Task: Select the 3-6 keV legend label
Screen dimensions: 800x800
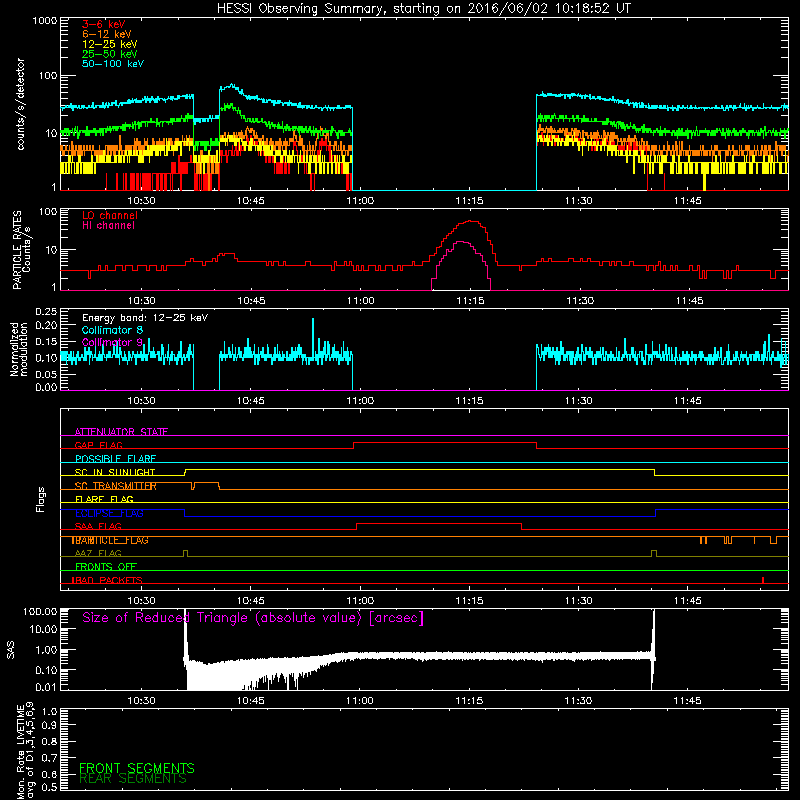Action: click(x=103, y=24)
